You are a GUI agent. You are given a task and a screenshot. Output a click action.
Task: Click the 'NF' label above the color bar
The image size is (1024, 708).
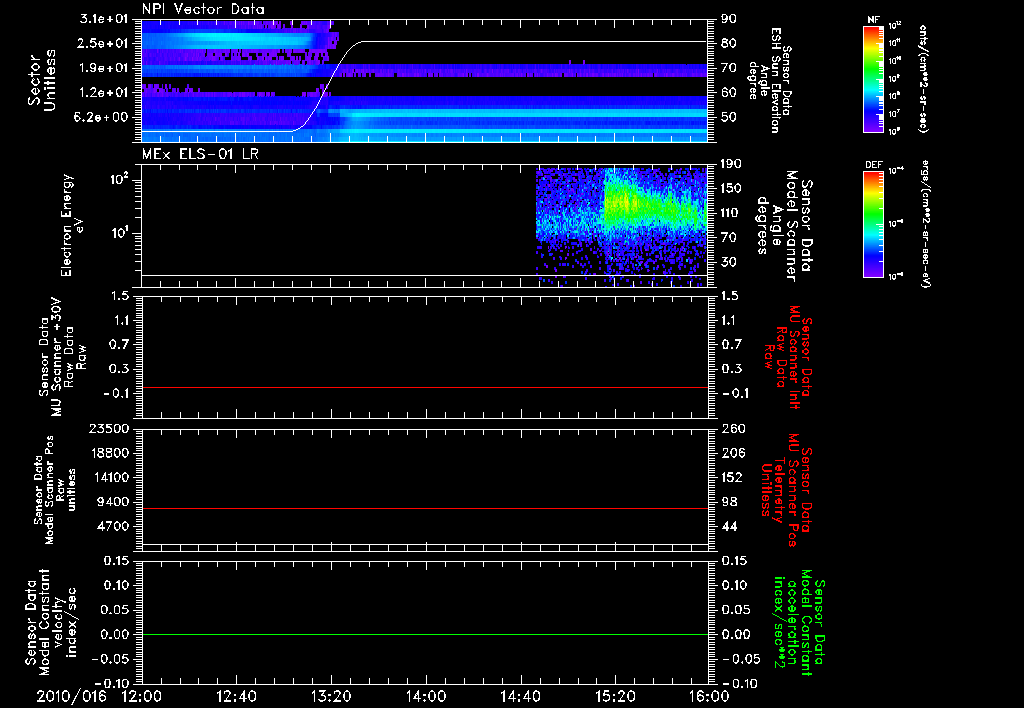(x=873, y=20)
